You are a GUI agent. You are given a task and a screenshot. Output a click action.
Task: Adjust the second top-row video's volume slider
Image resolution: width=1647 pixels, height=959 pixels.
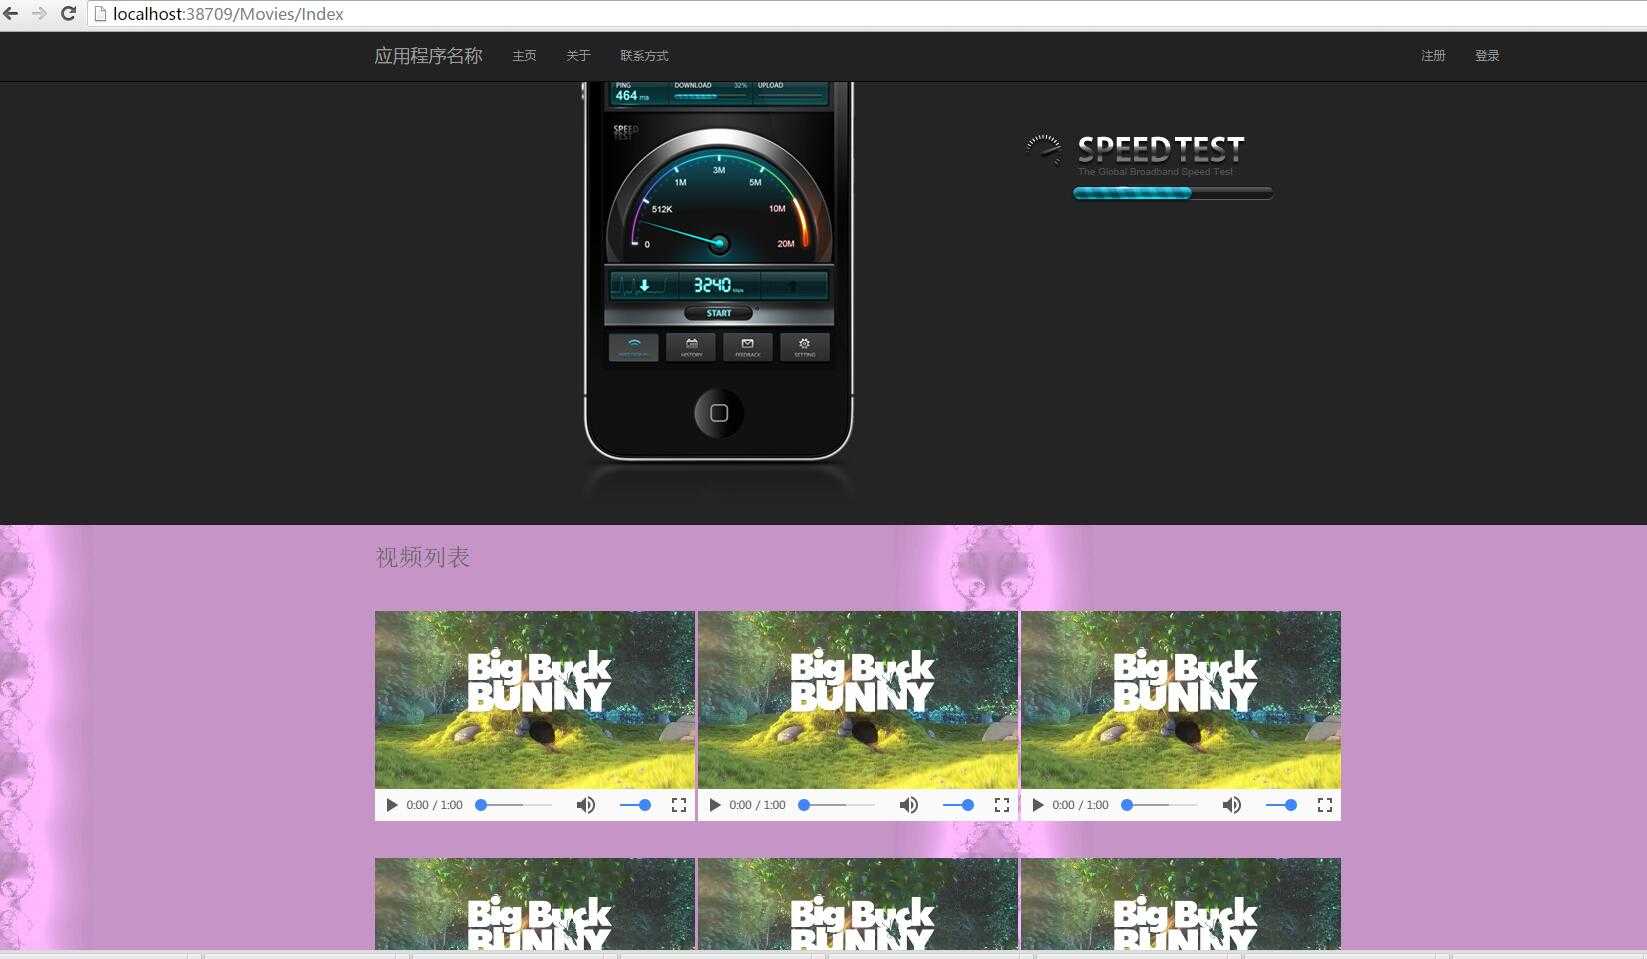[958, 805]
